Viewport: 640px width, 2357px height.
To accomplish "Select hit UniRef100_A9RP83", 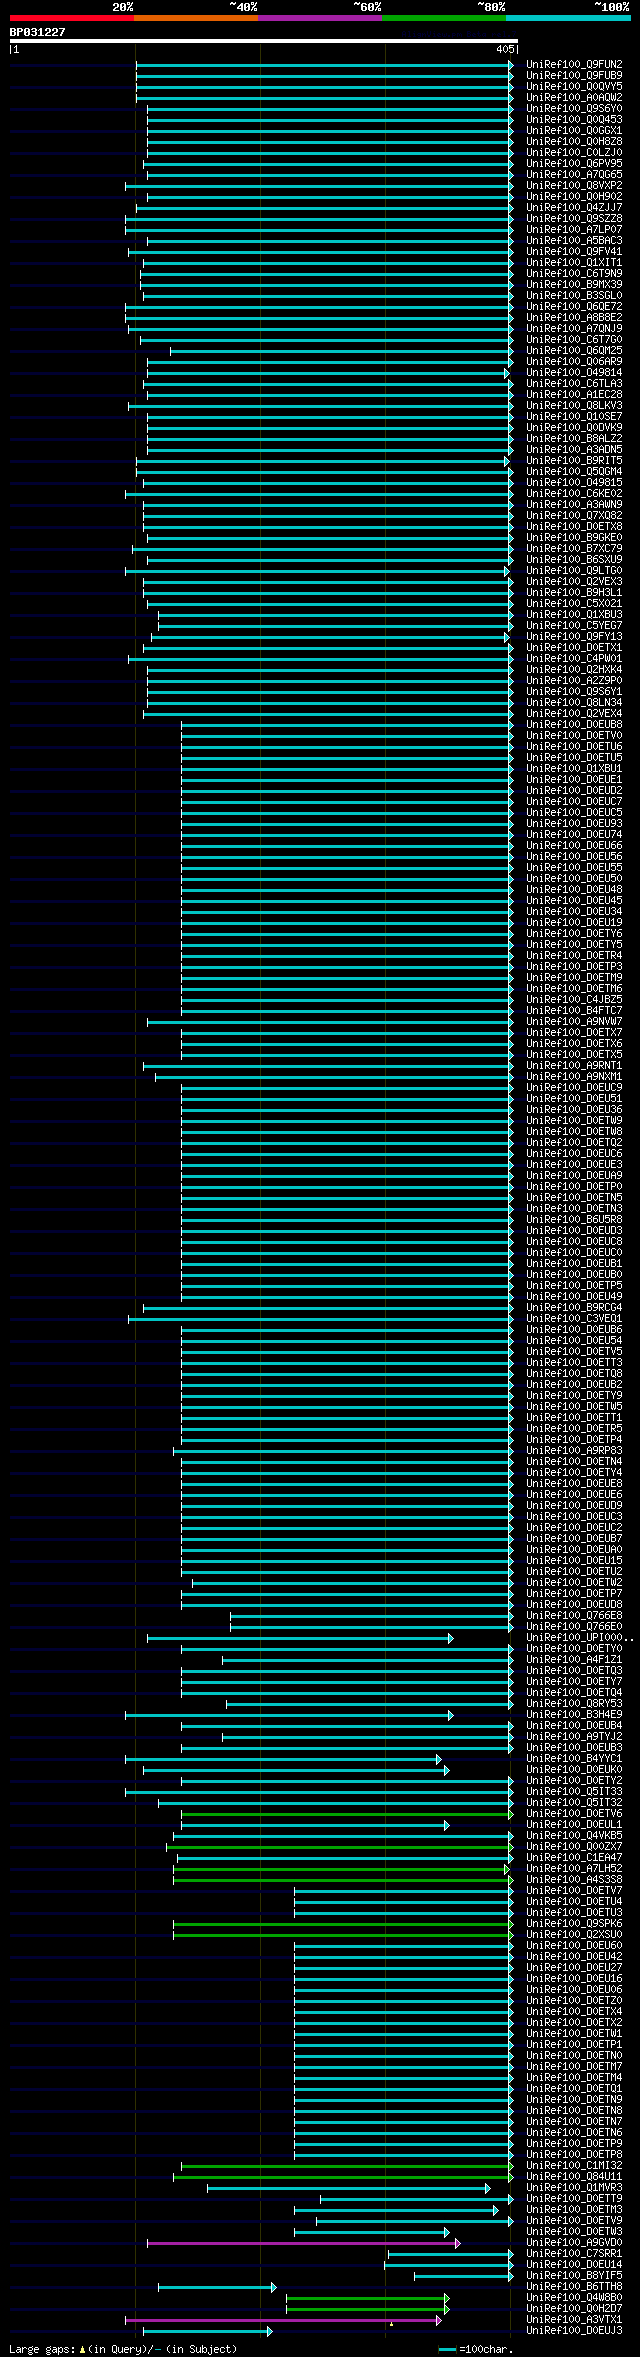I will click(x=574, y=1451).
